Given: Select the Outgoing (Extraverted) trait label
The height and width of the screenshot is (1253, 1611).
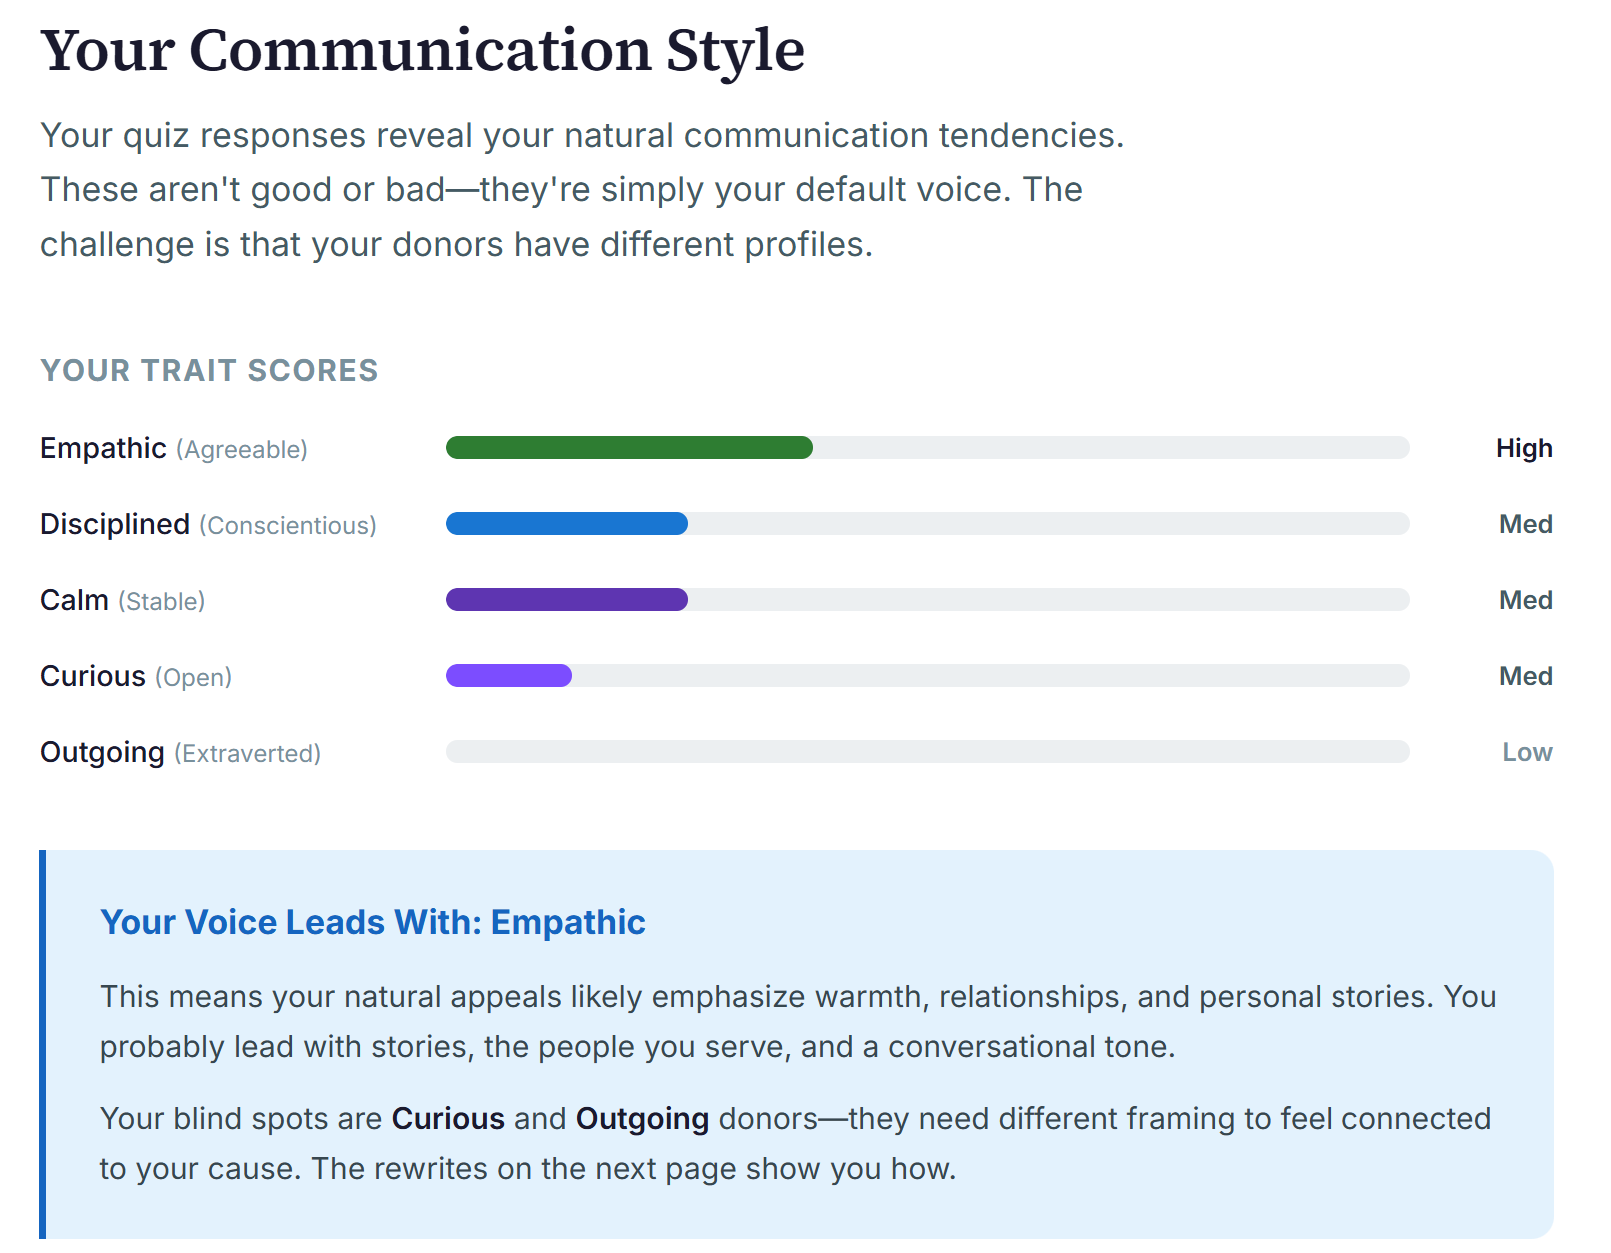Looking at the screenshot, I should 180,753.
